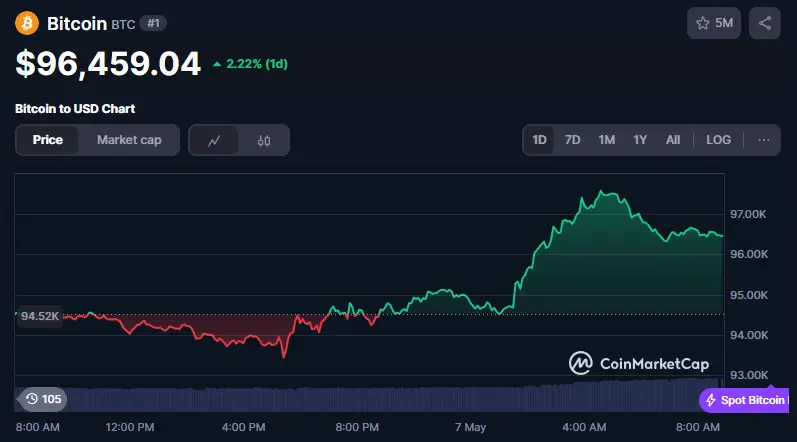Click the 12:00 PM time axis label
Screen dimensions: 797x442
click(130, 427)
